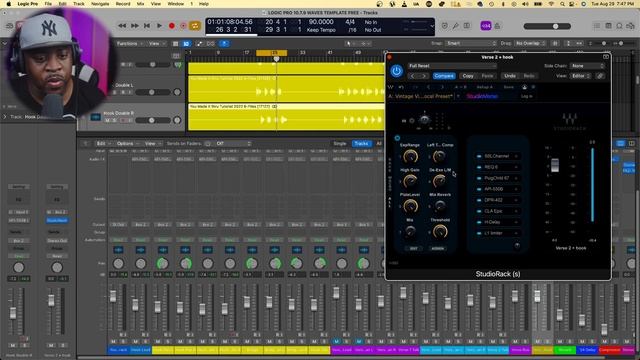Viewport: 640px width, 360px height.
Task: Toggle PuigChild 67 power in rack
Action: click(x=479, y=178)
